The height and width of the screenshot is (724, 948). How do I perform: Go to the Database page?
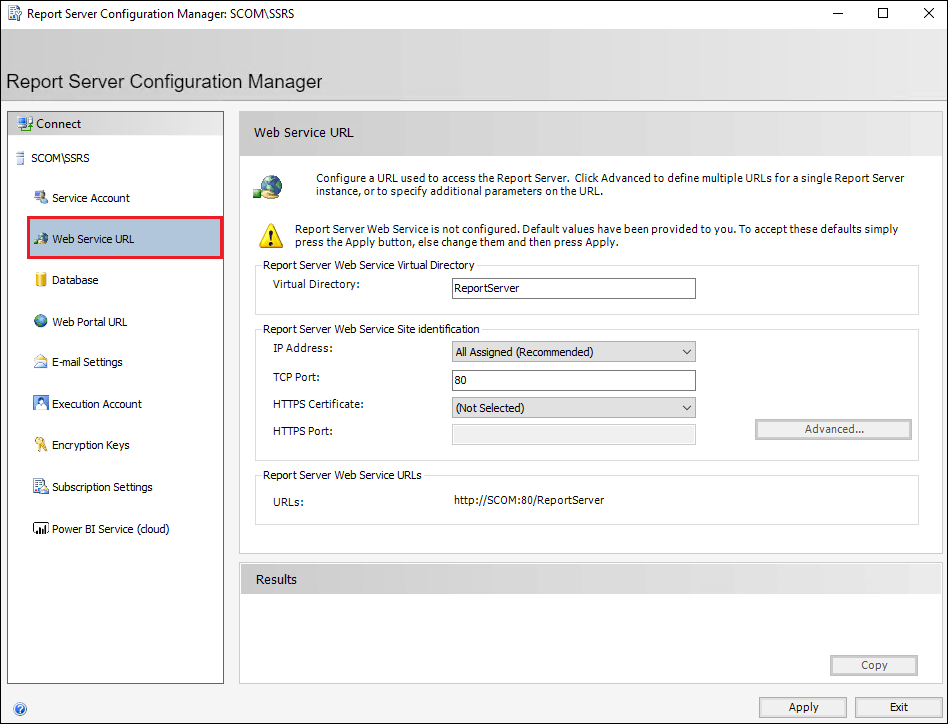tap(75, 280)
